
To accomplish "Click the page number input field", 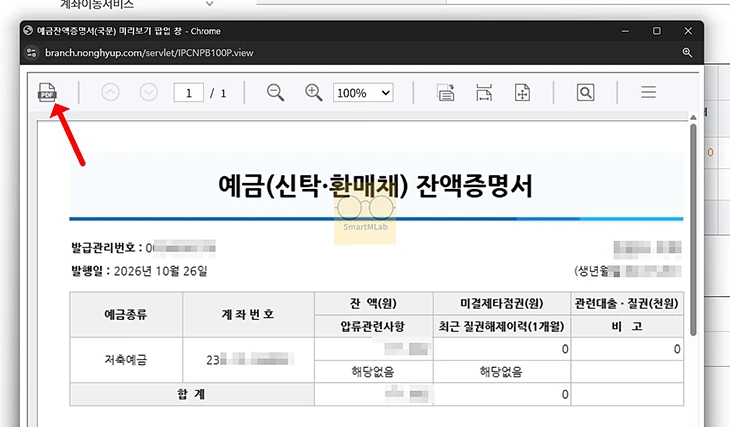I will tap(189, 93).
